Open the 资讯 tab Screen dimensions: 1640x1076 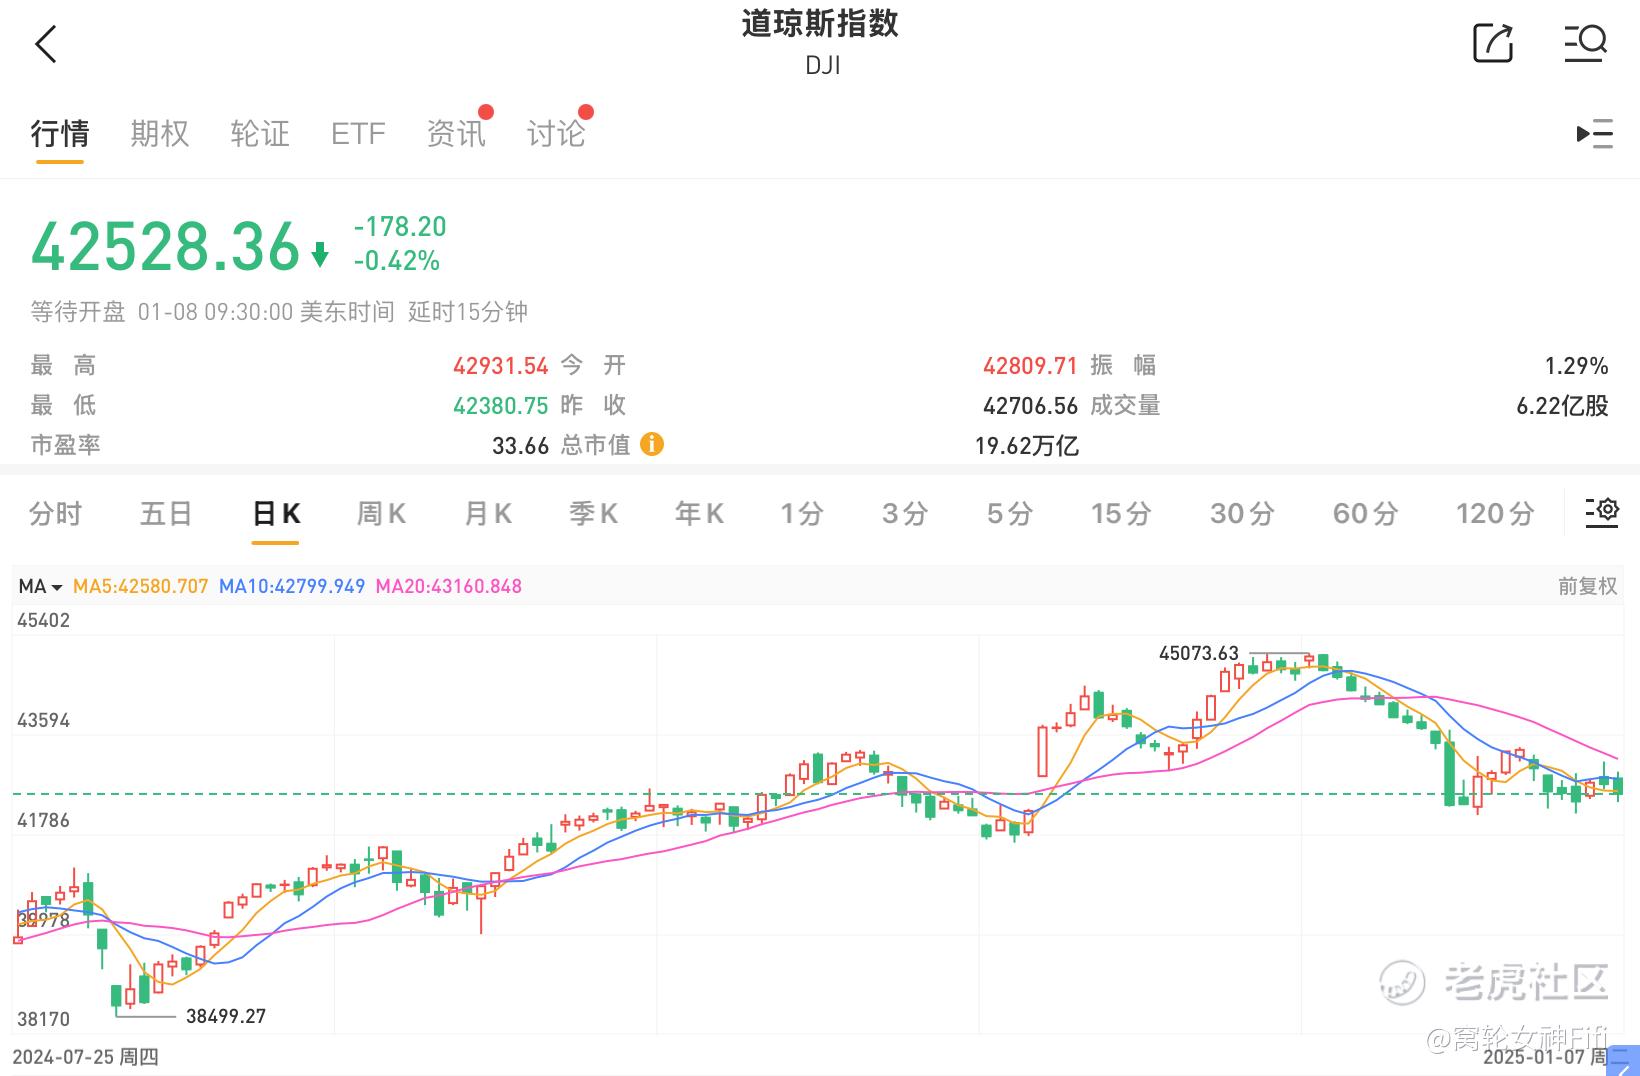[456, 133]
